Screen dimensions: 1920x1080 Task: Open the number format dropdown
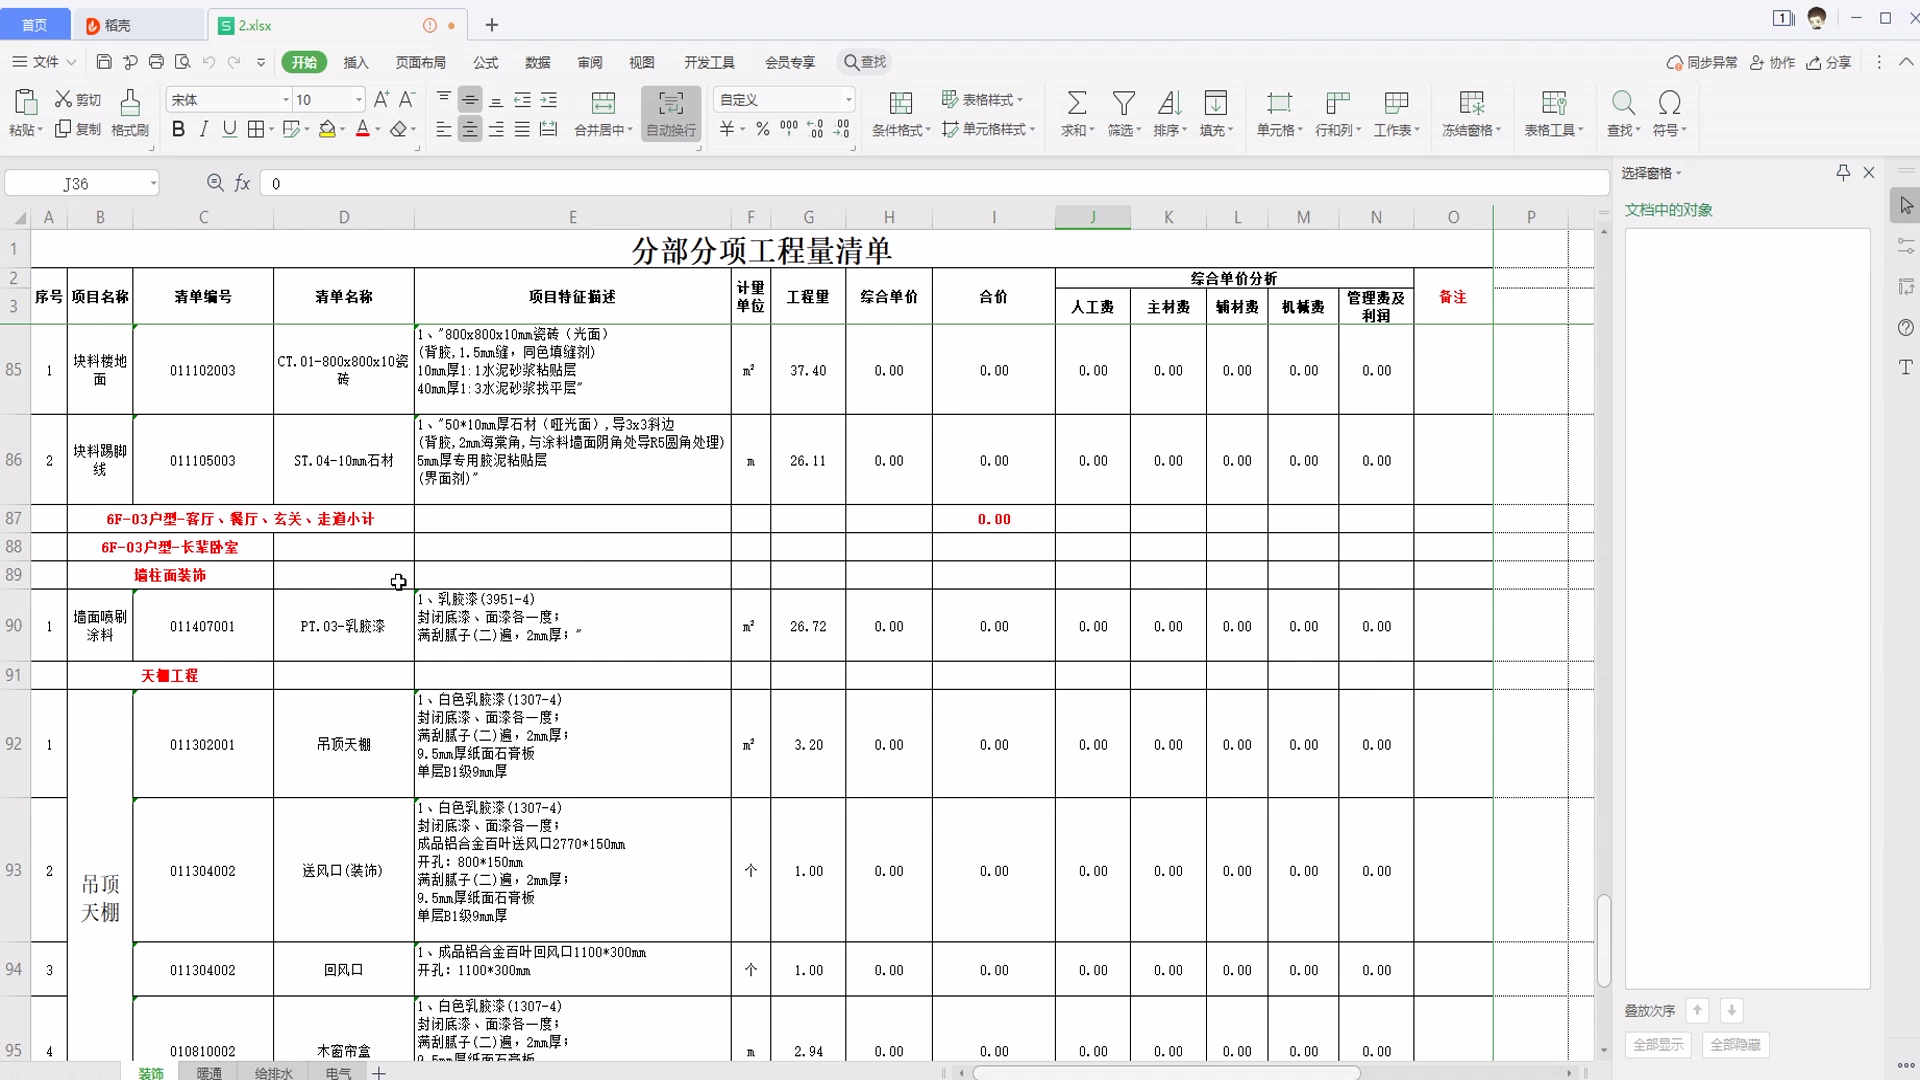coord(848,100)
